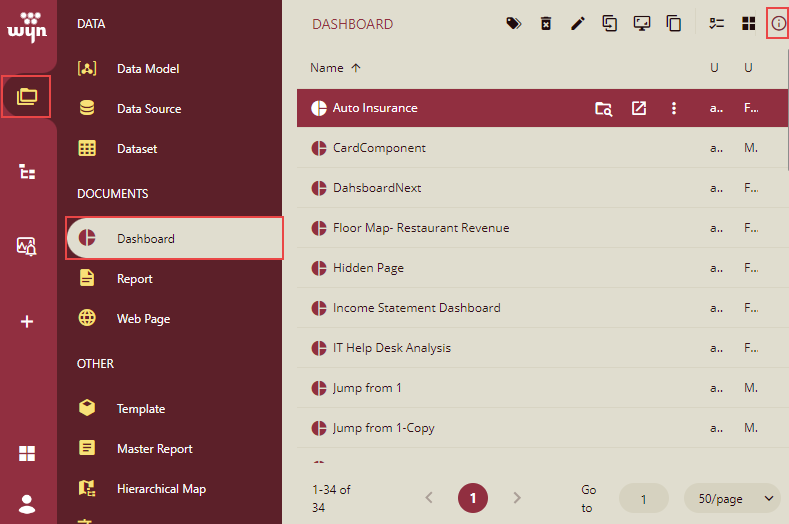Open the 50/page dropdown
Screen dimensions: 789x524
coord(732,498)
